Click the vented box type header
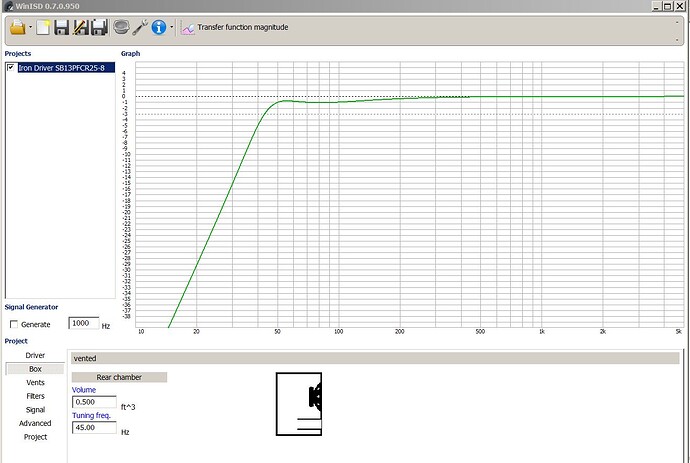The width and height of the screenshot is (690, 463). click(x=375, y=358)
